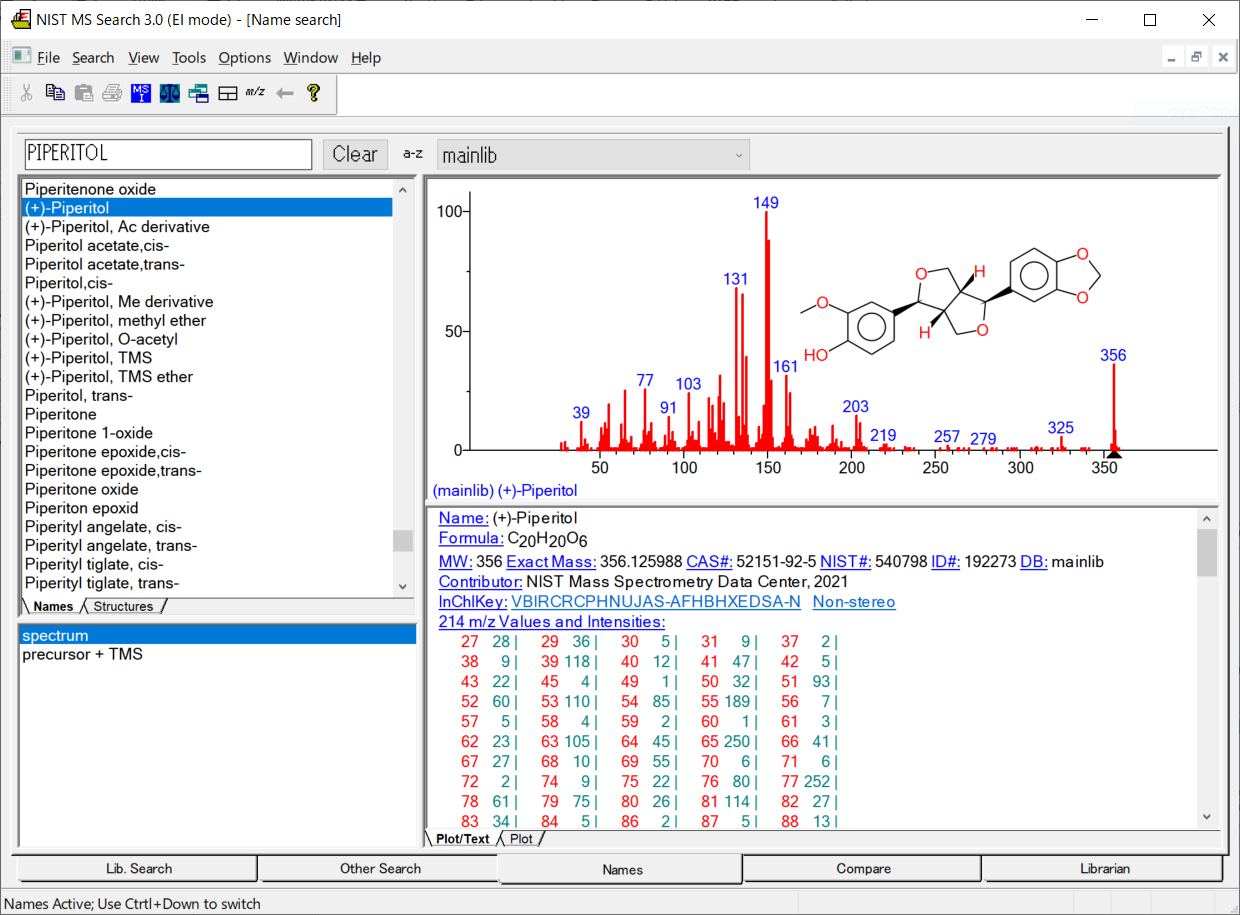Click the NIST MS Search title bar icon
This screenshot has height=915, width=1240.
click(x=21, y=20)
